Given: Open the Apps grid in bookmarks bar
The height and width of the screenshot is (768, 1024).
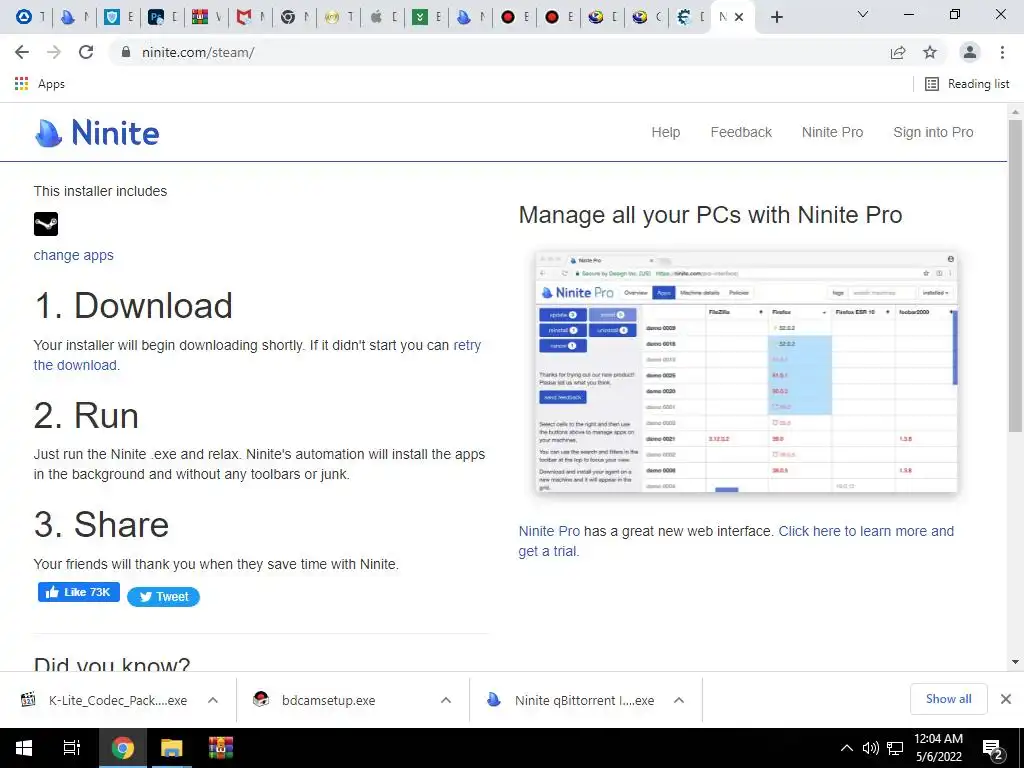Looking at the screenshot, I should pyautogui.click(x=39, y=84).
